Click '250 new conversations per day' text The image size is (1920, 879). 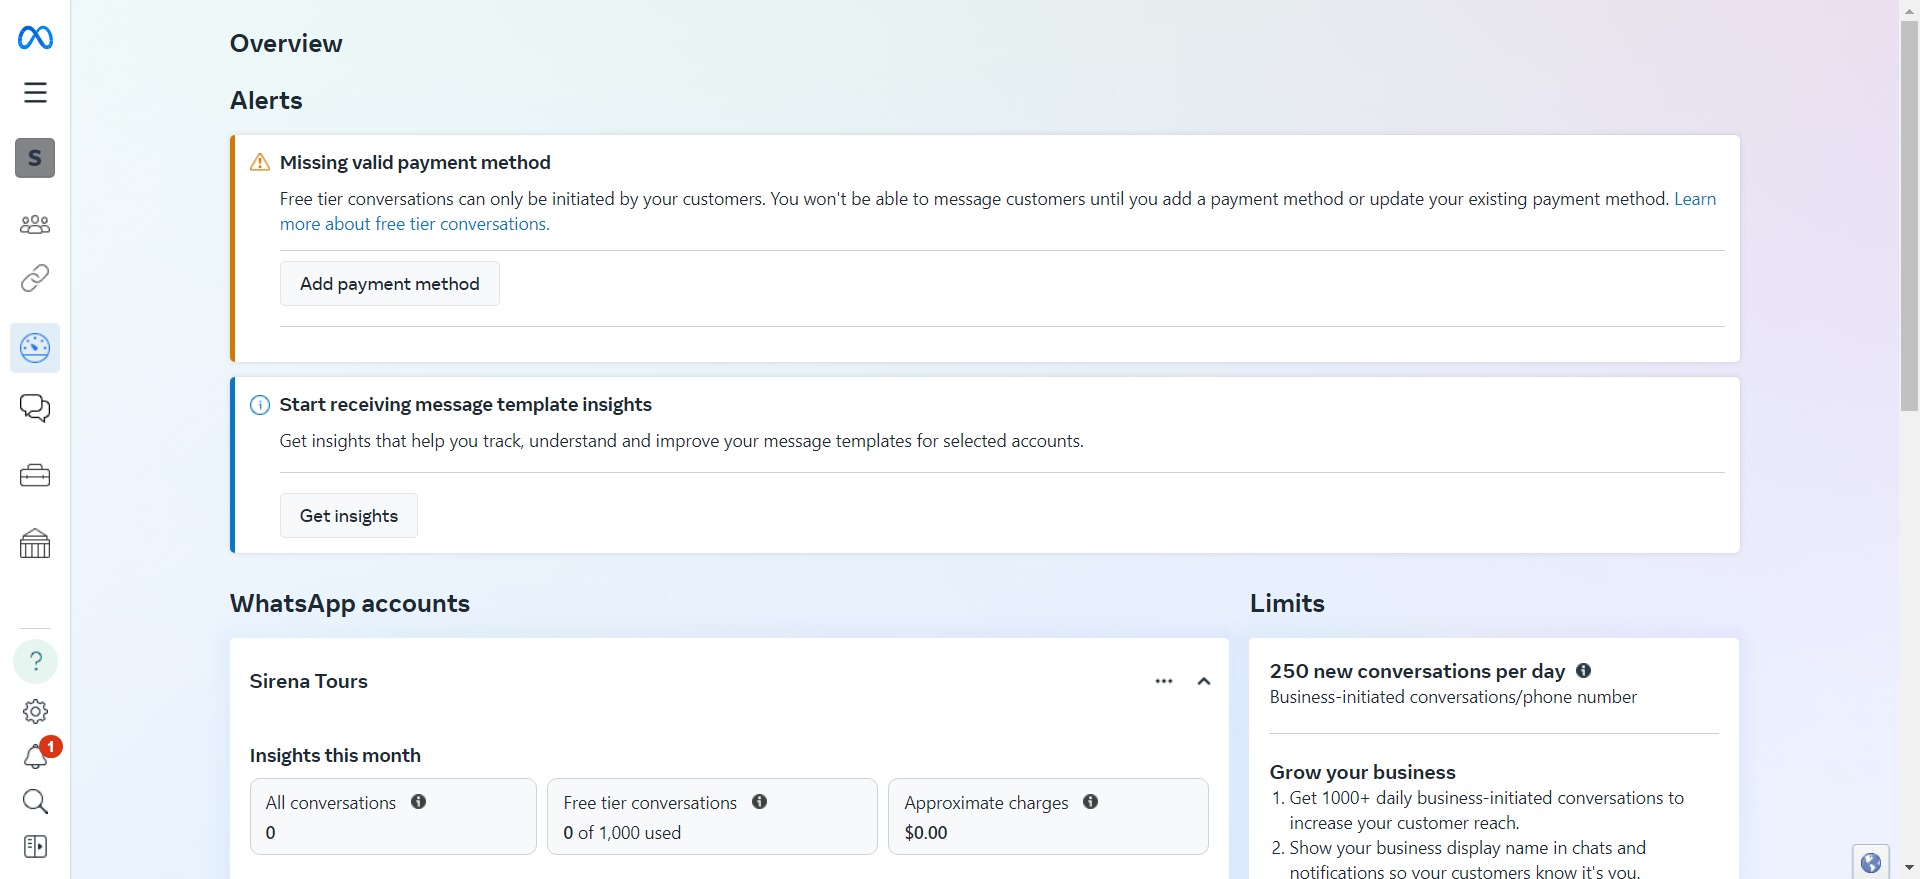[1417, 671]
